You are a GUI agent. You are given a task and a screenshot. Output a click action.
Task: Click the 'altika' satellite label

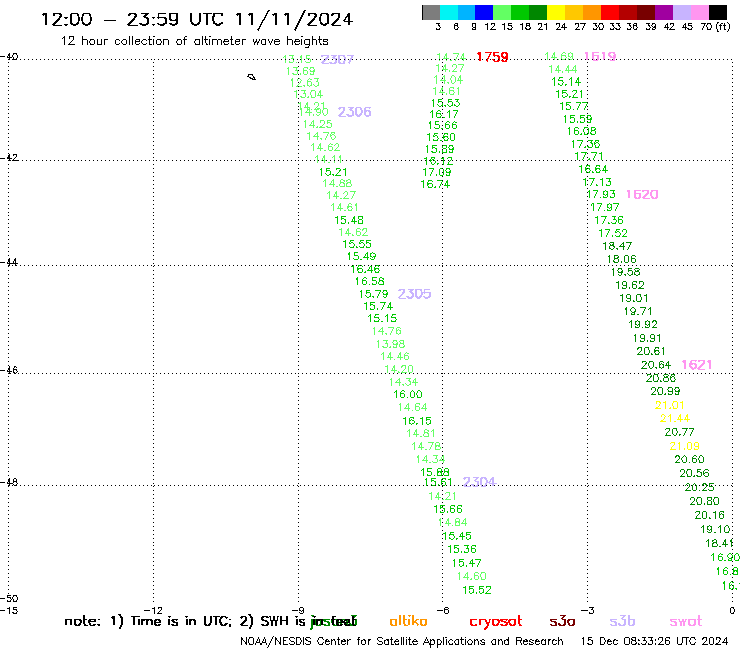tap(408, 621)
